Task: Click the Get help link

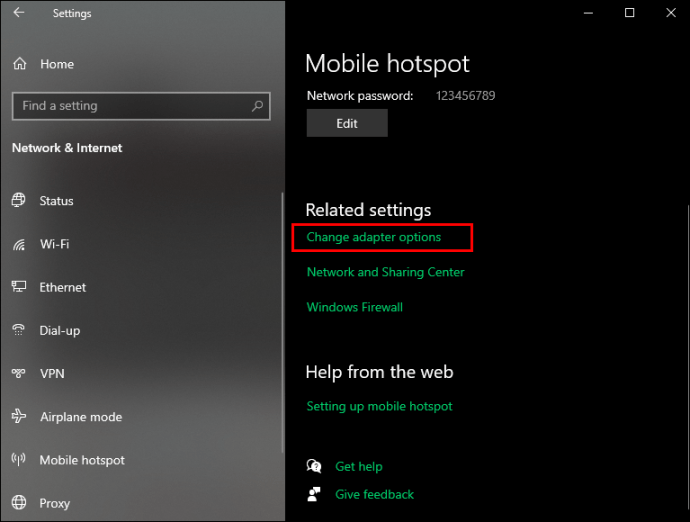Action: pos(359,467)
